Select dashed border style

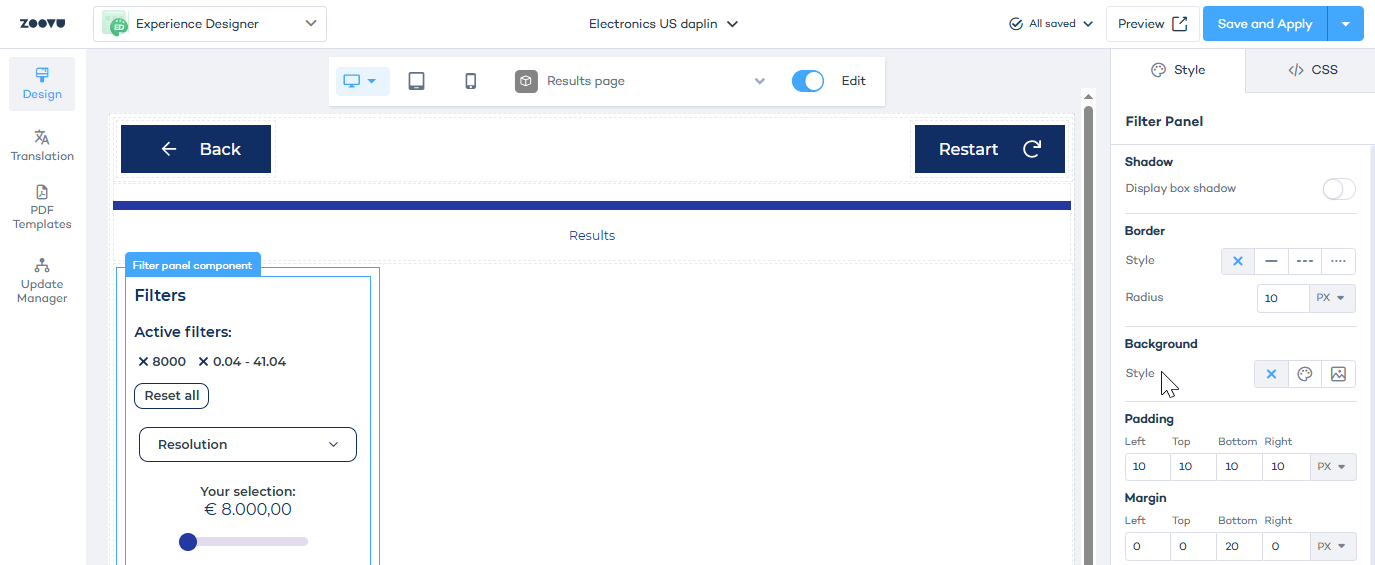1304,261
